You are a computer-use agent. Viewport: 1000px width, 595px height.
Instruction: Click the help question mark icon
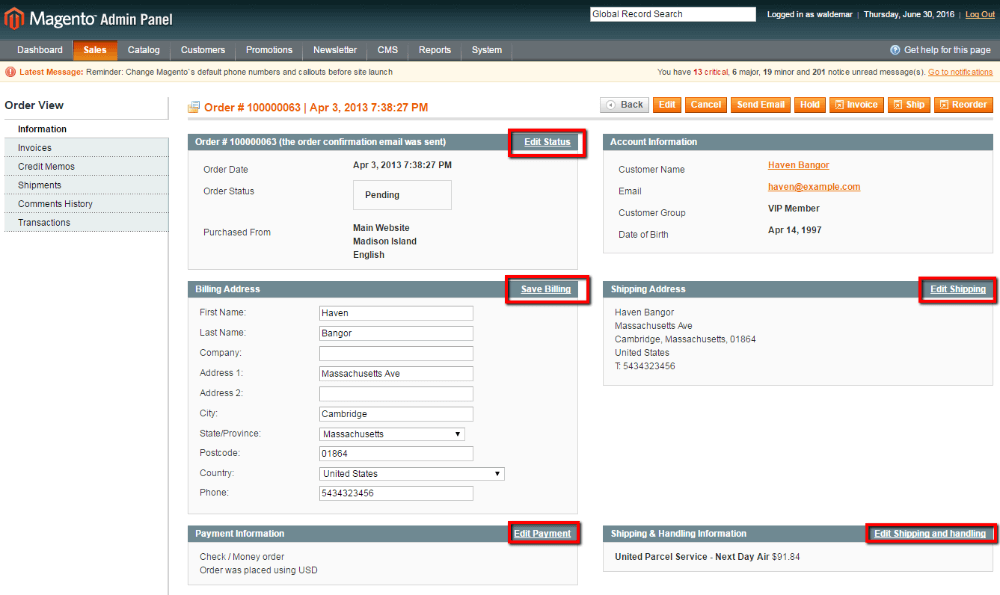(895, 50)
